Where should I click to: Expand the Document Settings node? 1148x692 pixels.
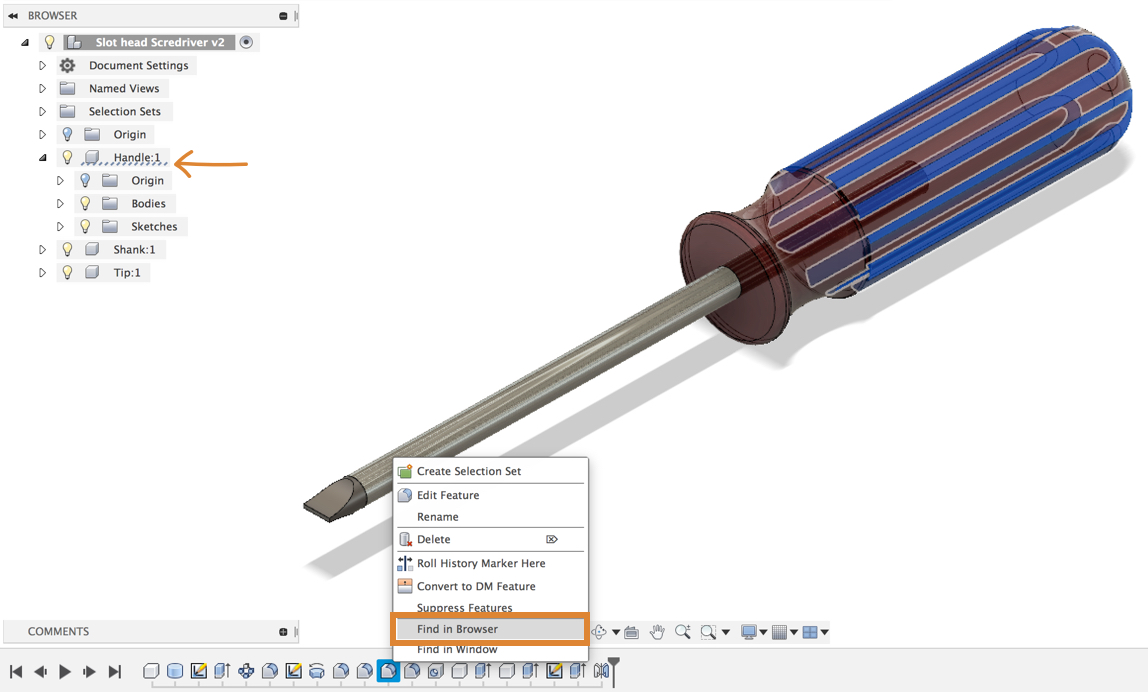42,65
